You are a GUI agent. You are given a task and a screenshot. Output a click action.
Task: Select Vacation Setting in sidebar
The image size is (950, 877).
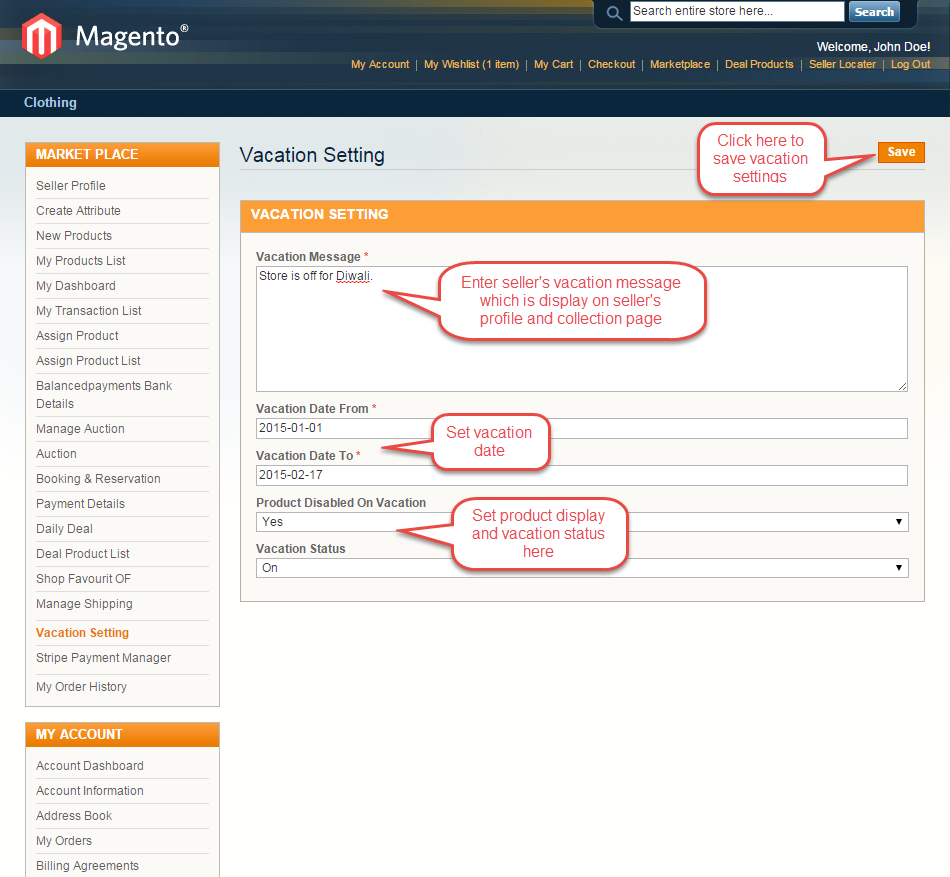click(x=82, y=633)
